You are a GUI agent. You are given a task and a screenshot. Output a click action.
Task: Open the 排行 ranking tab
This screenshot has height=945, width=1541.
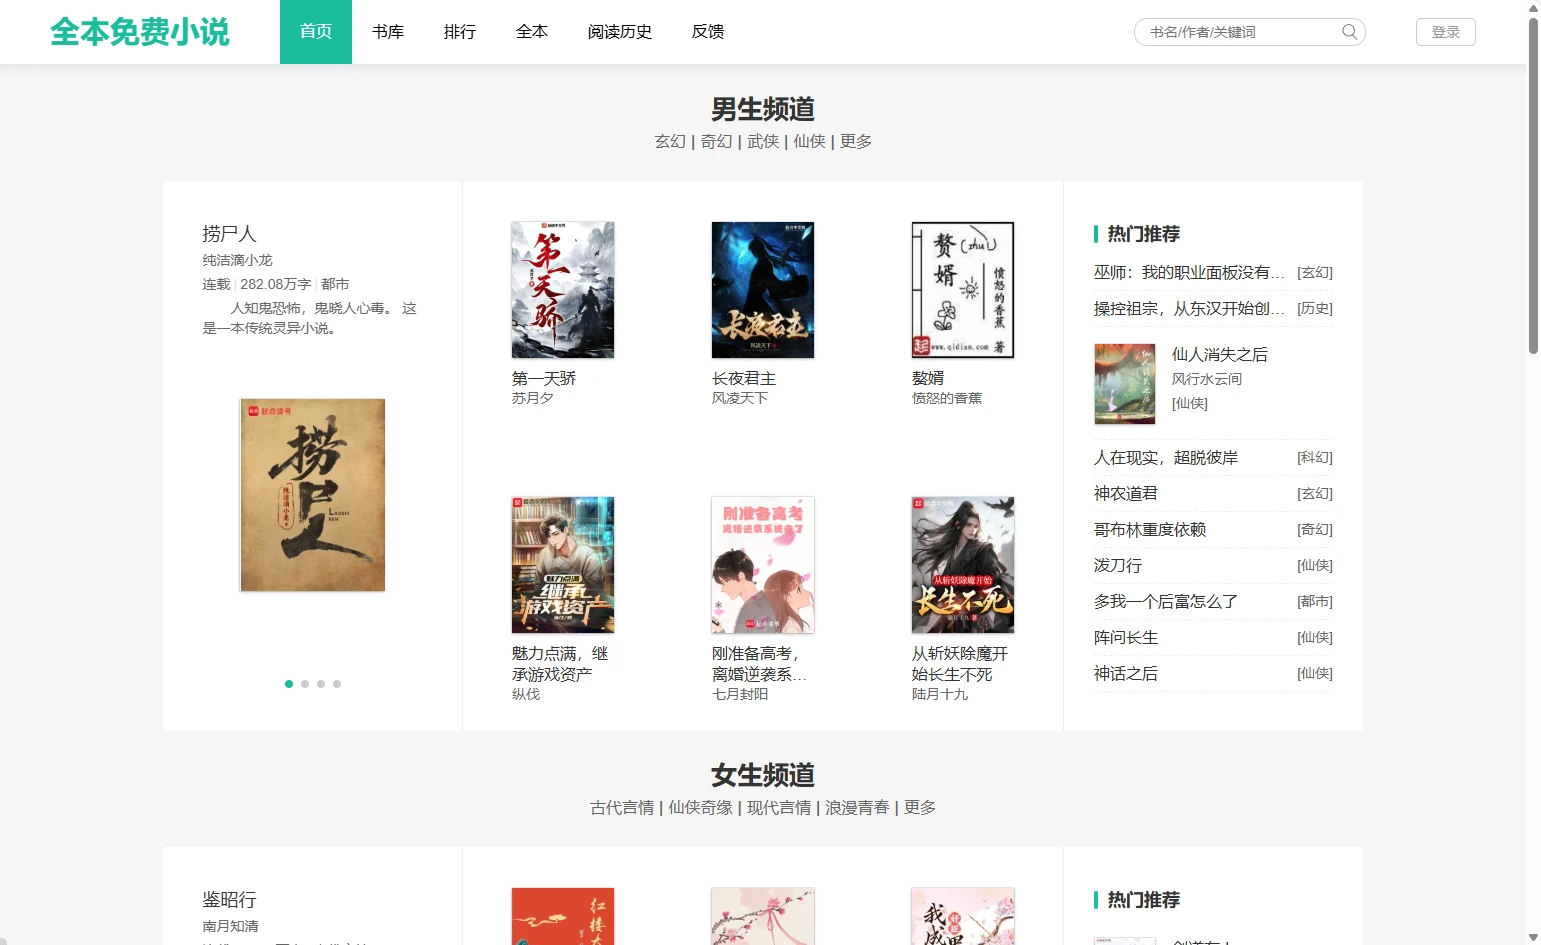[460, 32]
